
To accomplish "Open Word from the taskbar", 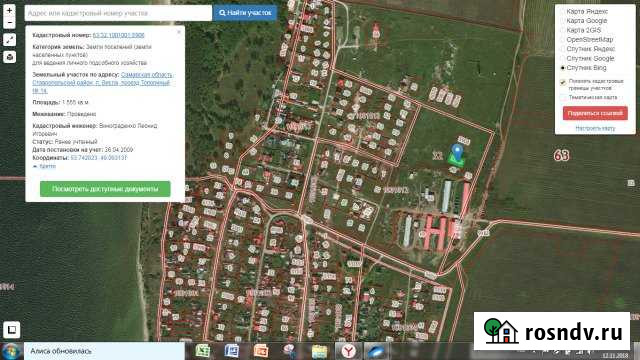I will 231,351.
